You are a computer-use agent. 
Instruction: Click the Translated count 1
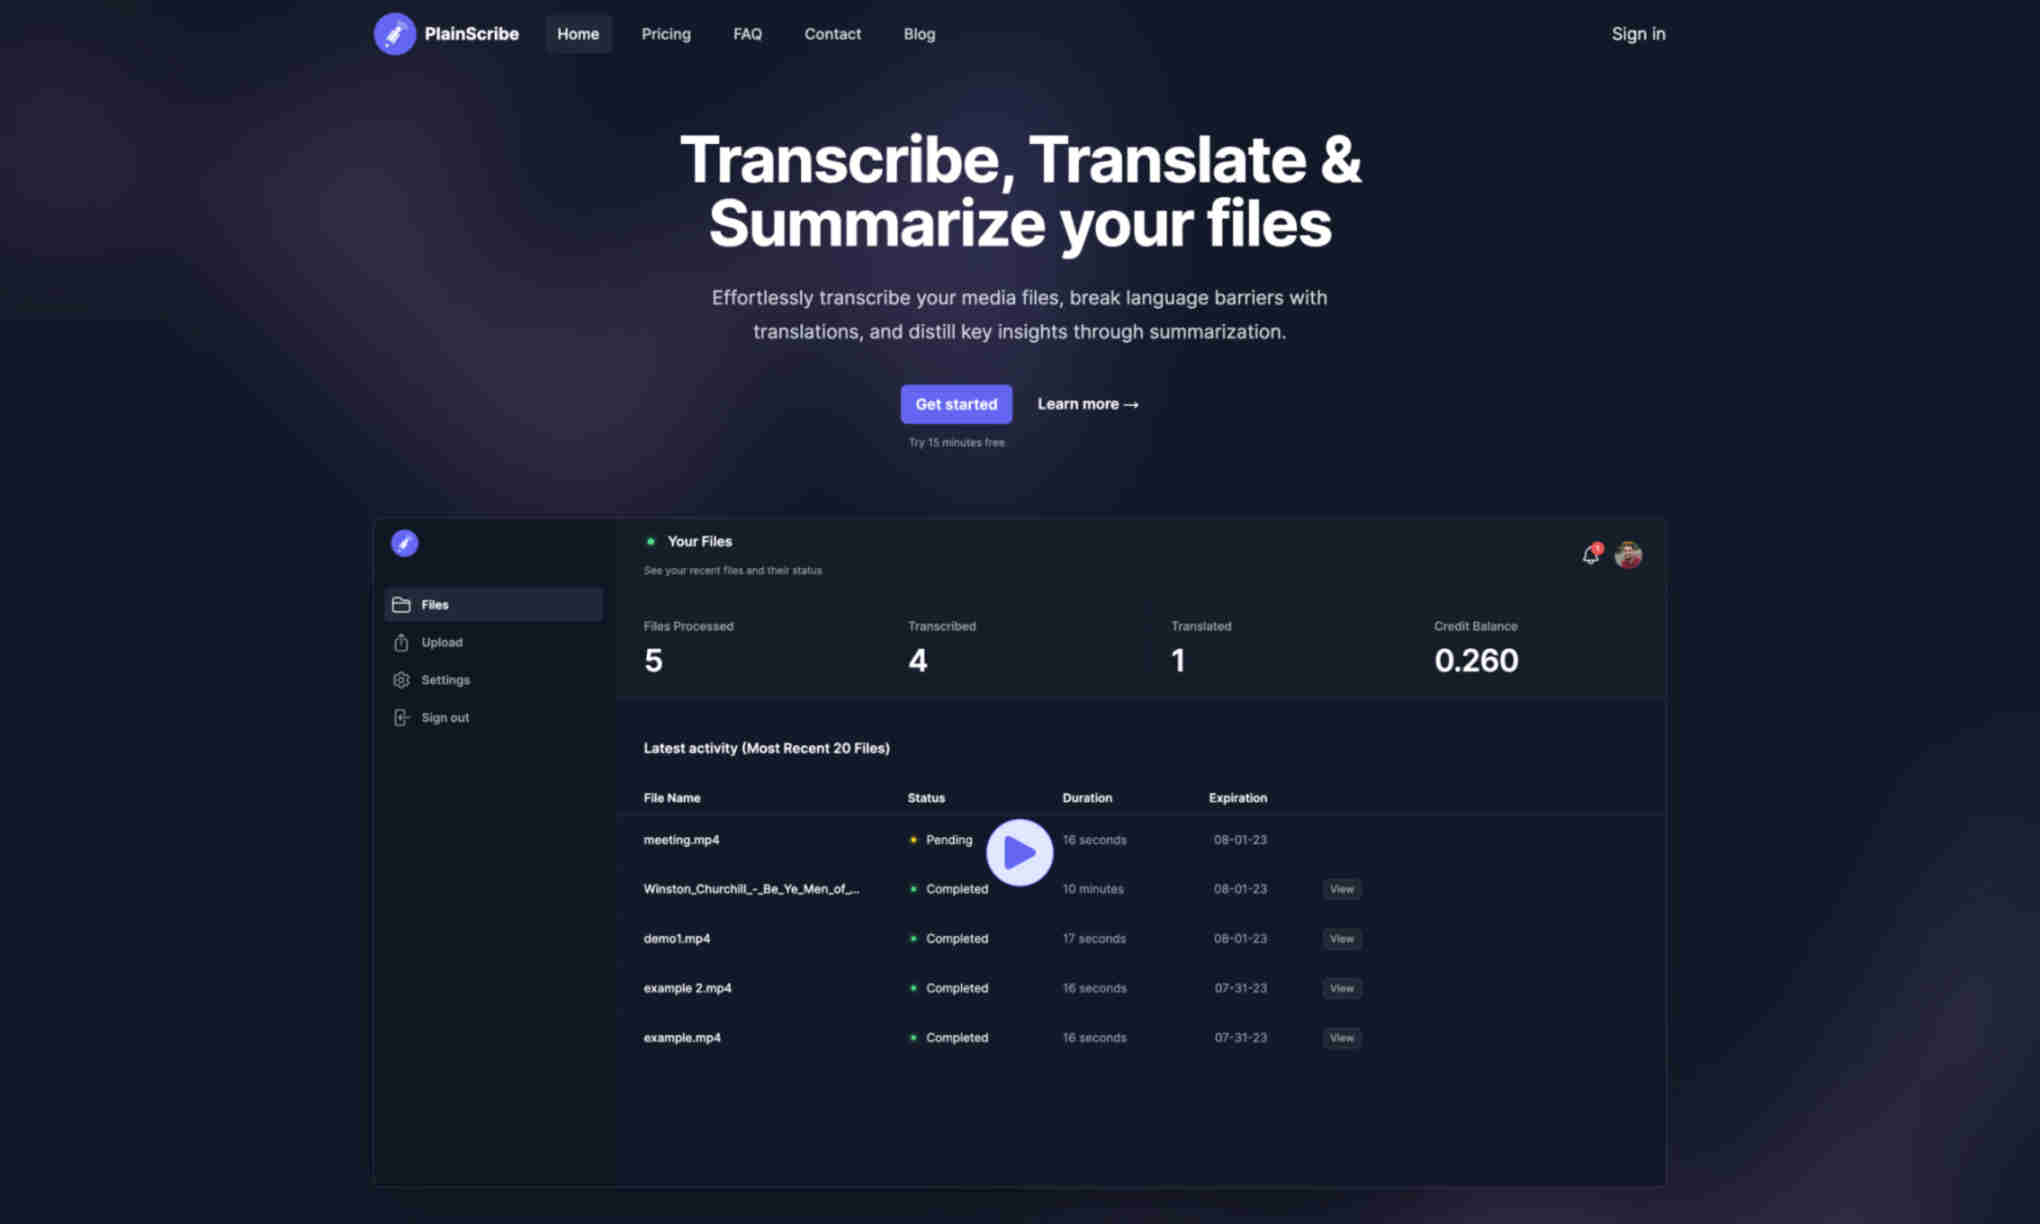pyautogui.click(x=1178, y=660)
